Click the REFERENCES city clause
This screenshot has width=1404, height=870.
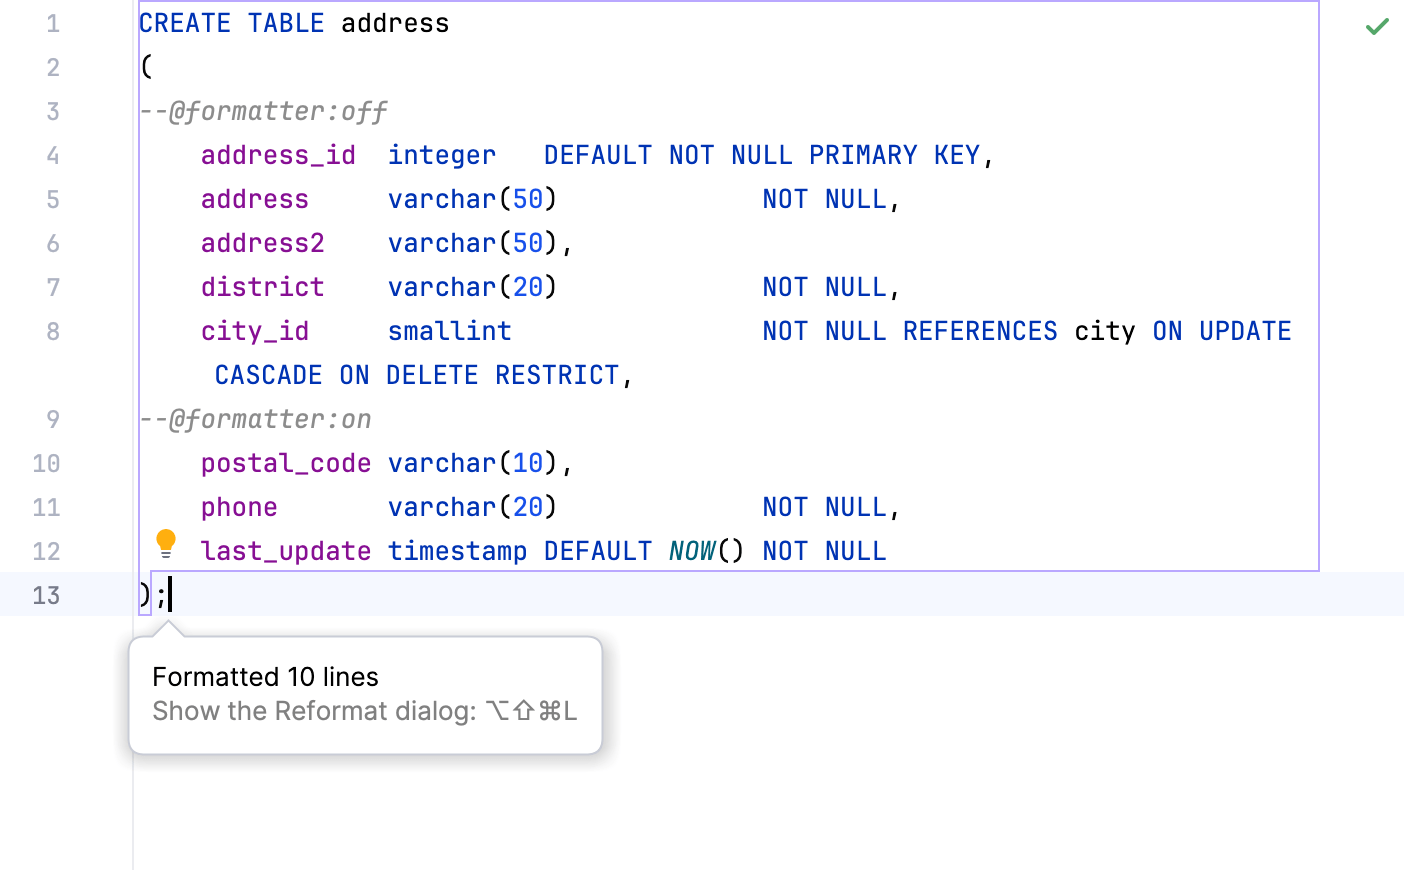click(1022, 331)
